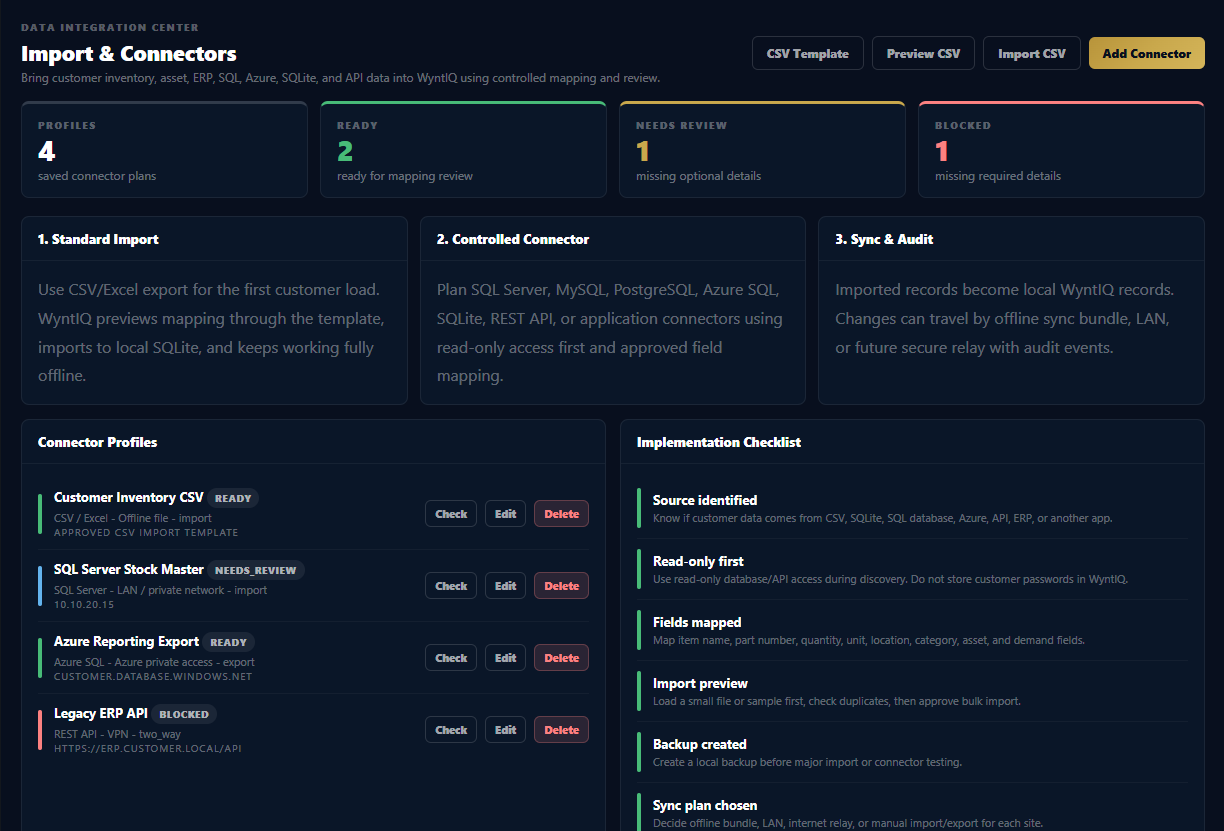Edit the Azure Reporting Export profile
This screenshot has height=831, width=1224.
(506, 658)
